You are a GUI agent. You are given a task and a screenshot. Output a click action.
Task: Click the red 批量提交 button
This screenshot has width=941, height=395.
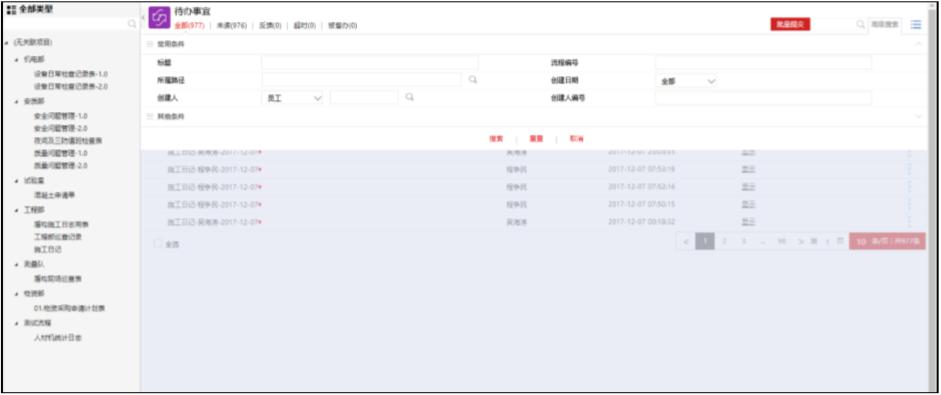[790, 24]
